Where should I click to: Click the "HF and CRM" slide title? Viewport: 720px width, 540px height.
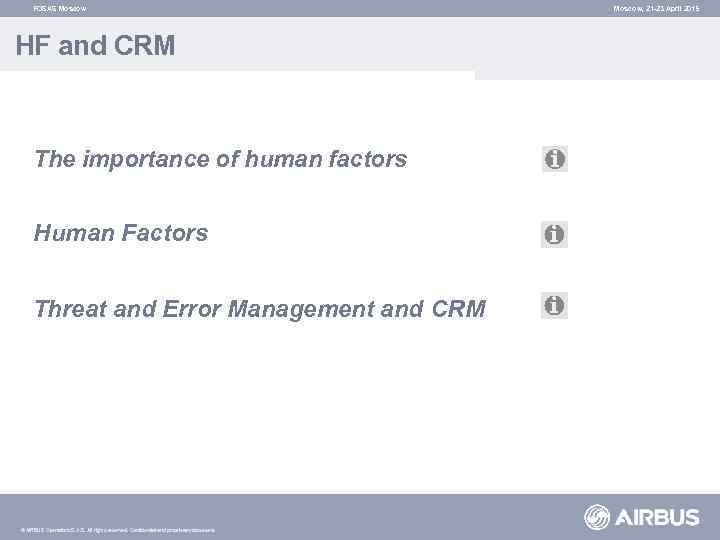pos(95,46)
